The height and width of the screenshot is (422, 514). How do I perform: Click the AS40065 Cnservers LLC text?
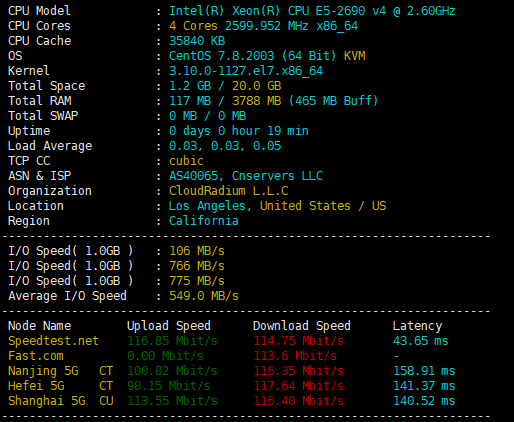246,176
